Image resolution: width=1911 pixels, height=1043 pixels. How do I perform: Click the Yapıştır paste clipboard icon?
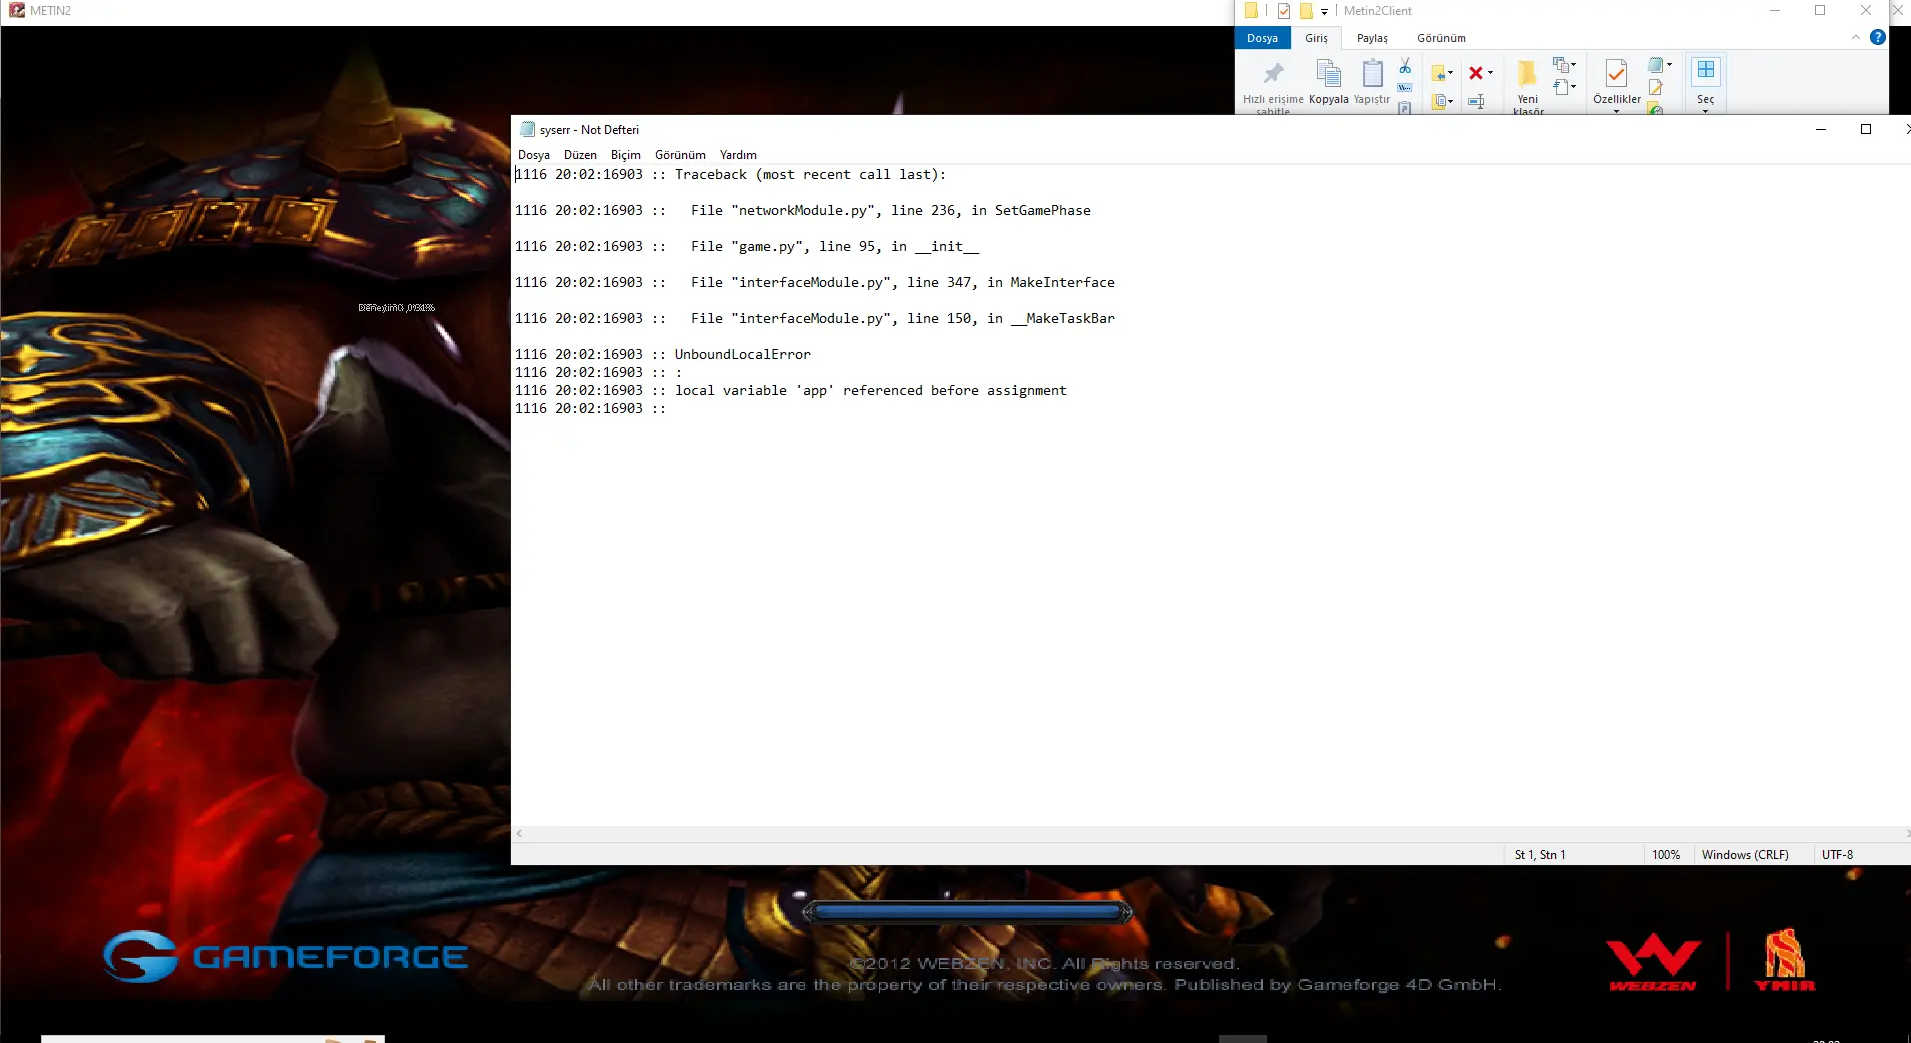click(x=1372, y=74)
